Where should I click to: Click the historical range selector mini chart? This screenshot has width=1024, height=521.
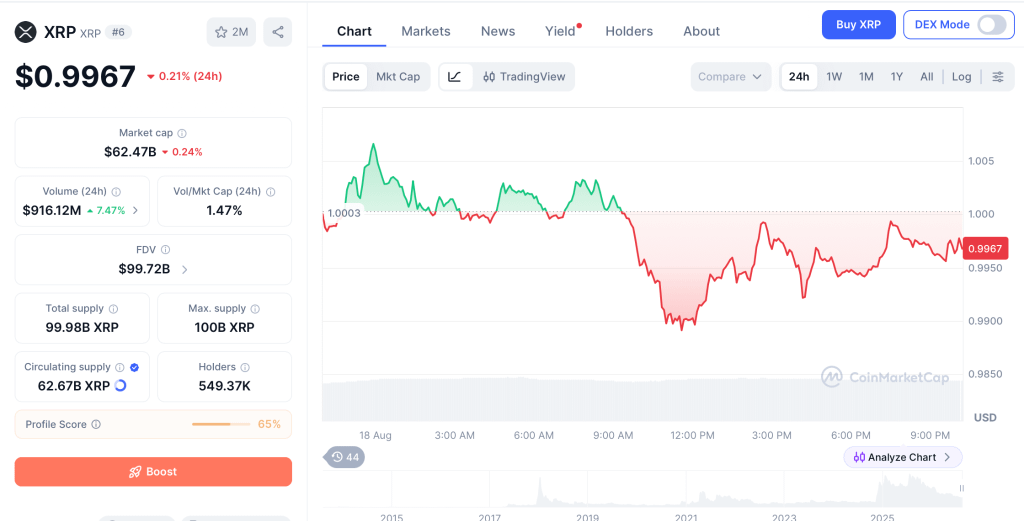(643, 490)
